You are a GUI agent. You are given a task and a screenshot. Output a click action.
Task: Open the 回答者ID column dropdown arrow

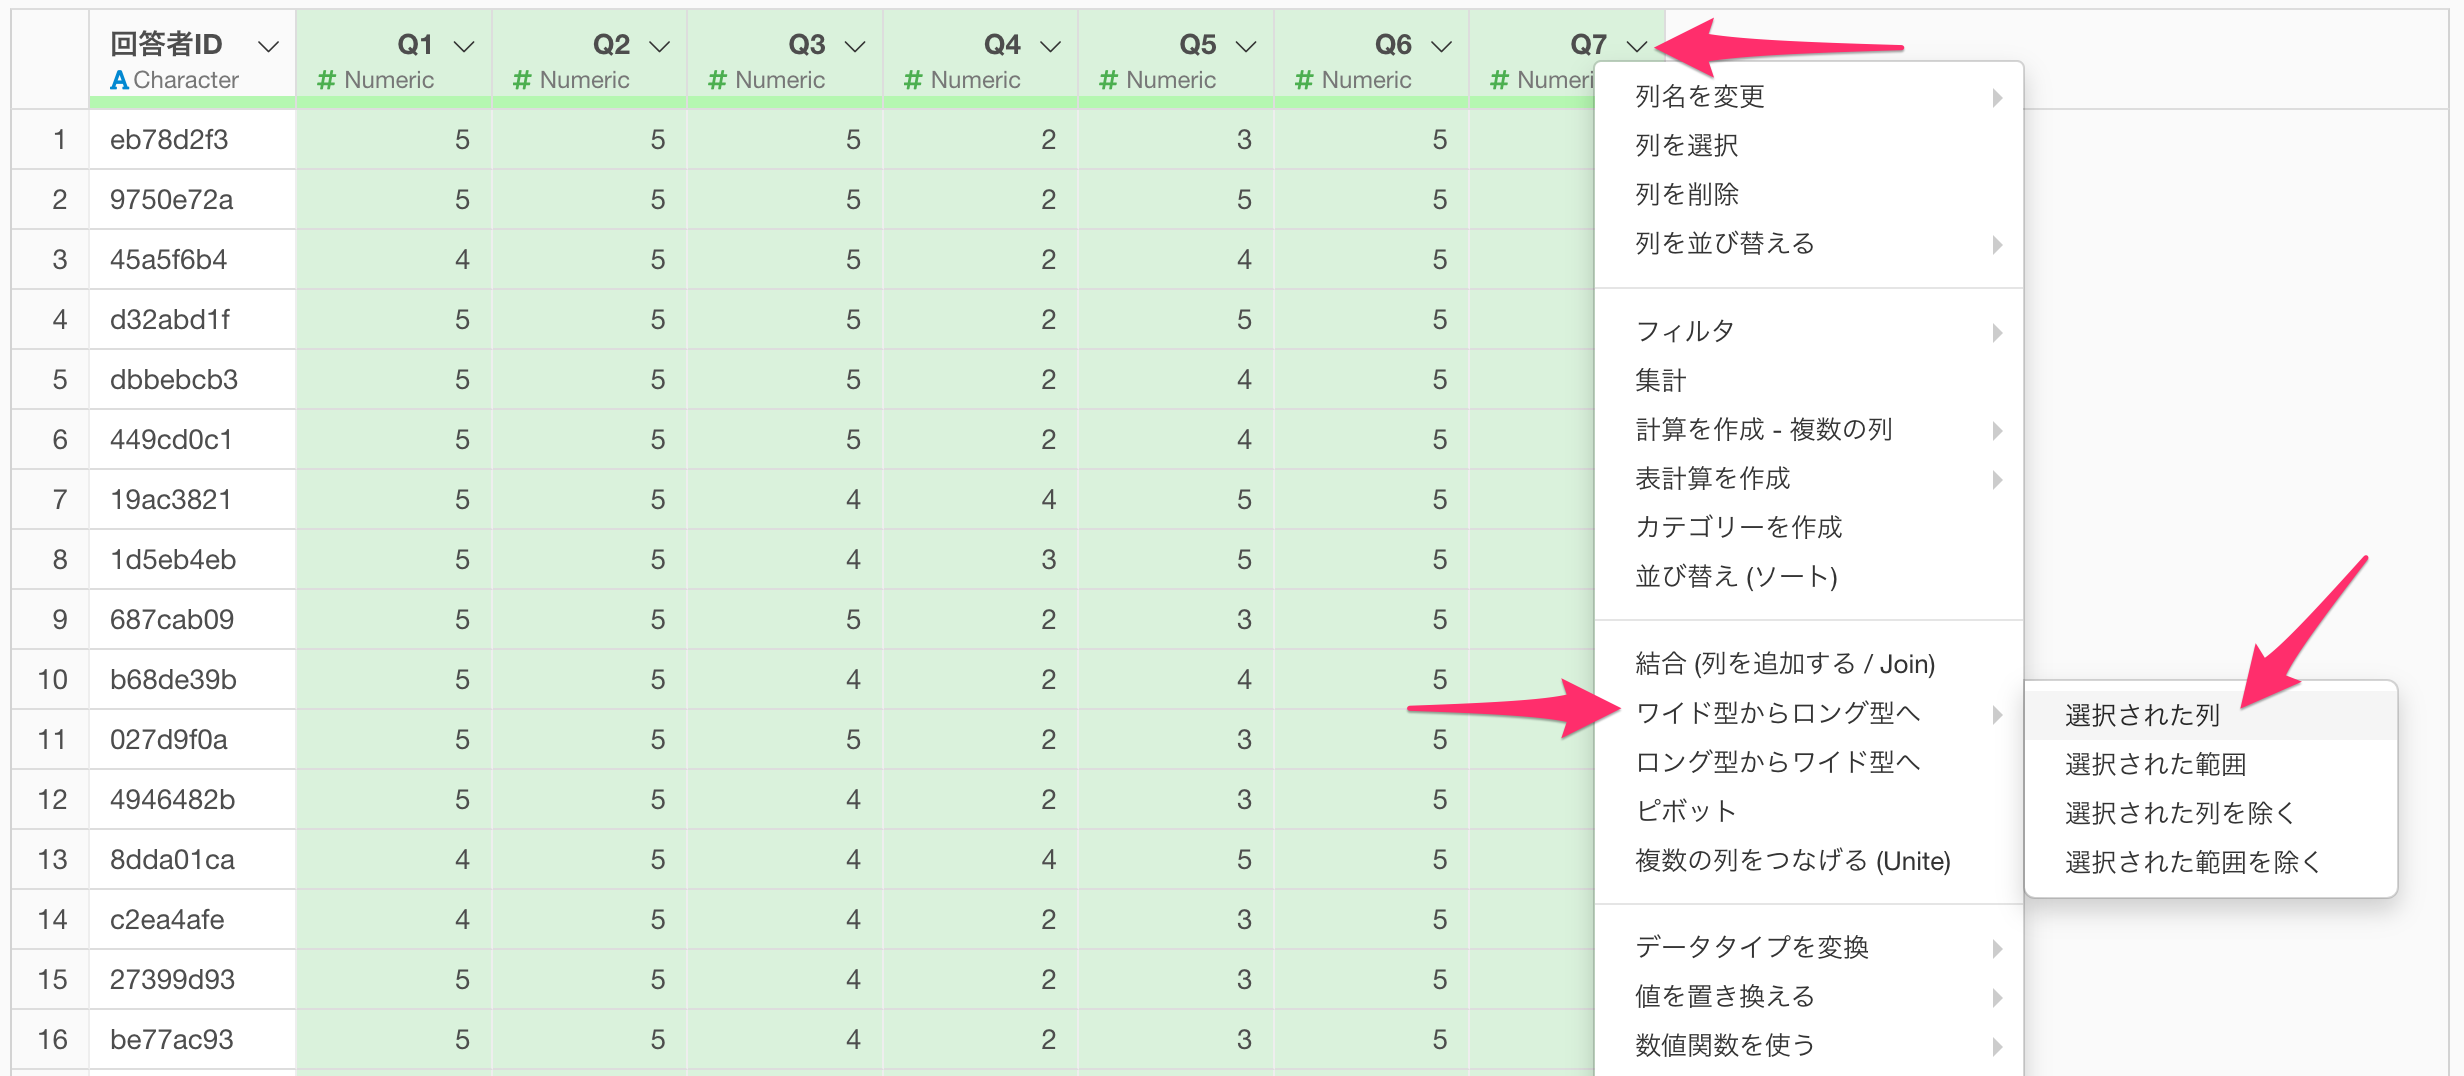click(x=268, y=46)
